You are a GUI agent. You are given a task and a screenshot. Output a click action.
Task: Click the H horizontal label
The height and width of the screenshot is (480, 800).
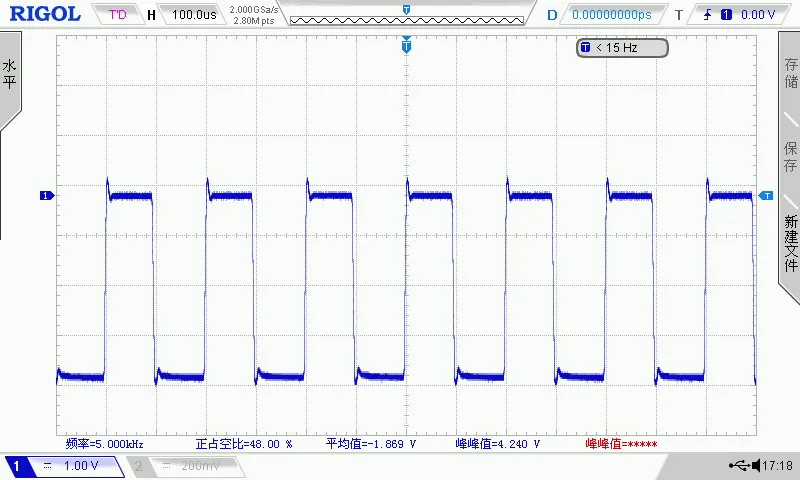coord(151,15)
